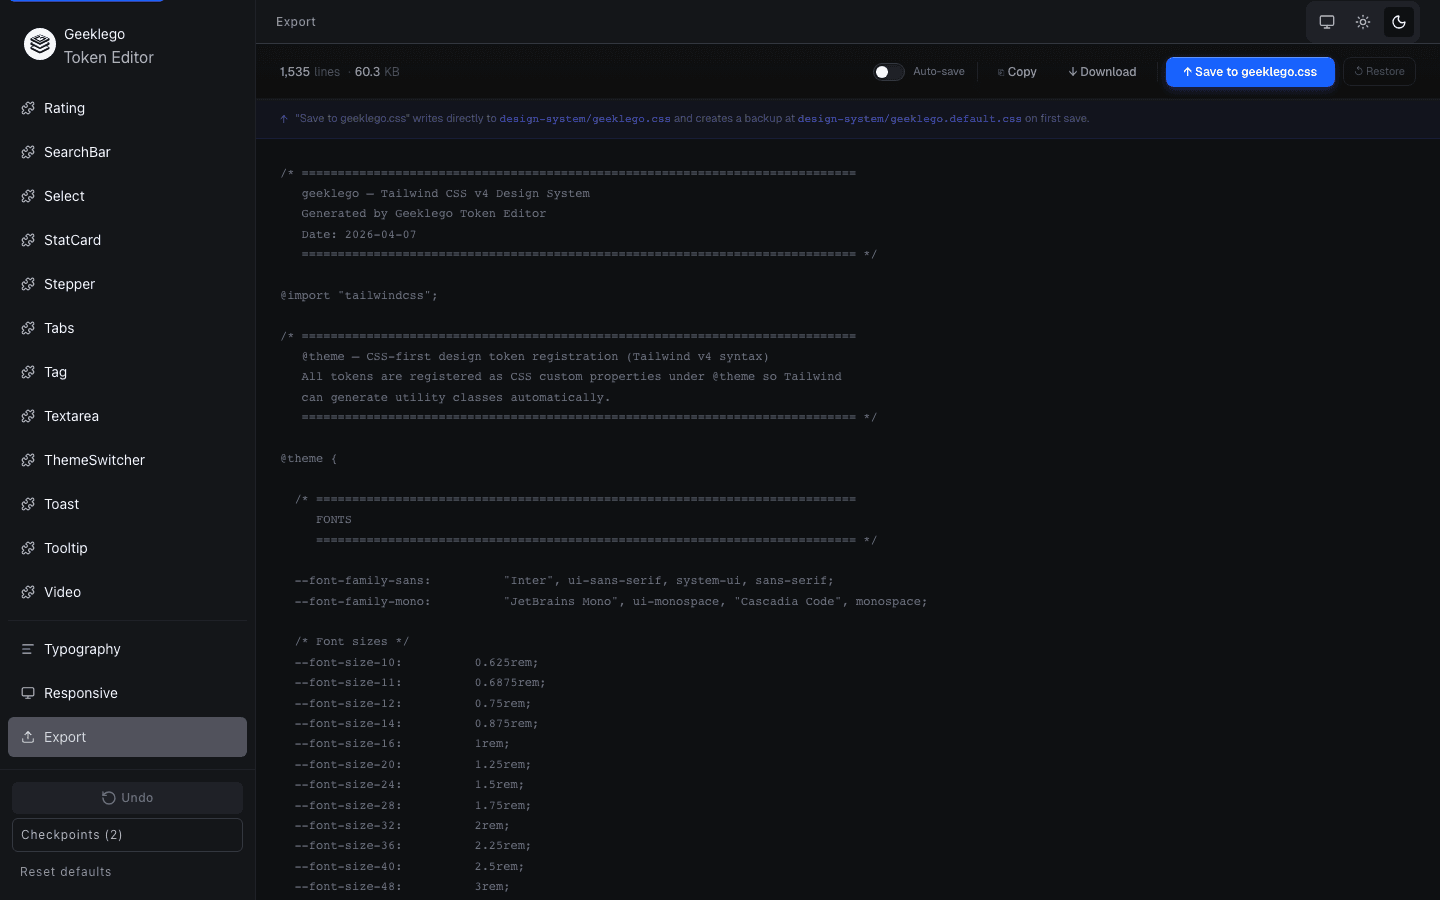Click the Undo button
Image resolution: width=1440 pixels, height=900 pixels.
pos(127,798)
